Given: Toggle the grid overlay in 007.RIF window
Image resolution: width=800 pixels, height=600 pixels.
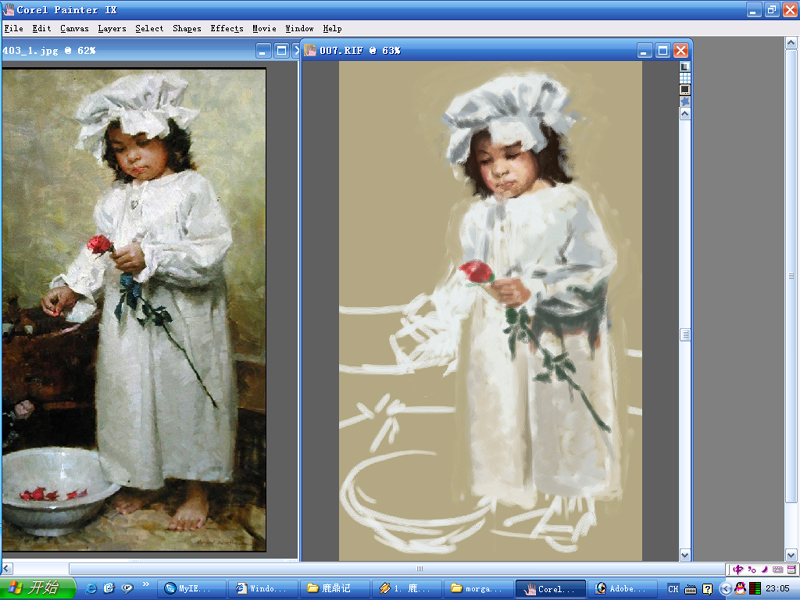Looking at the screenshot, I should point(685,78).
